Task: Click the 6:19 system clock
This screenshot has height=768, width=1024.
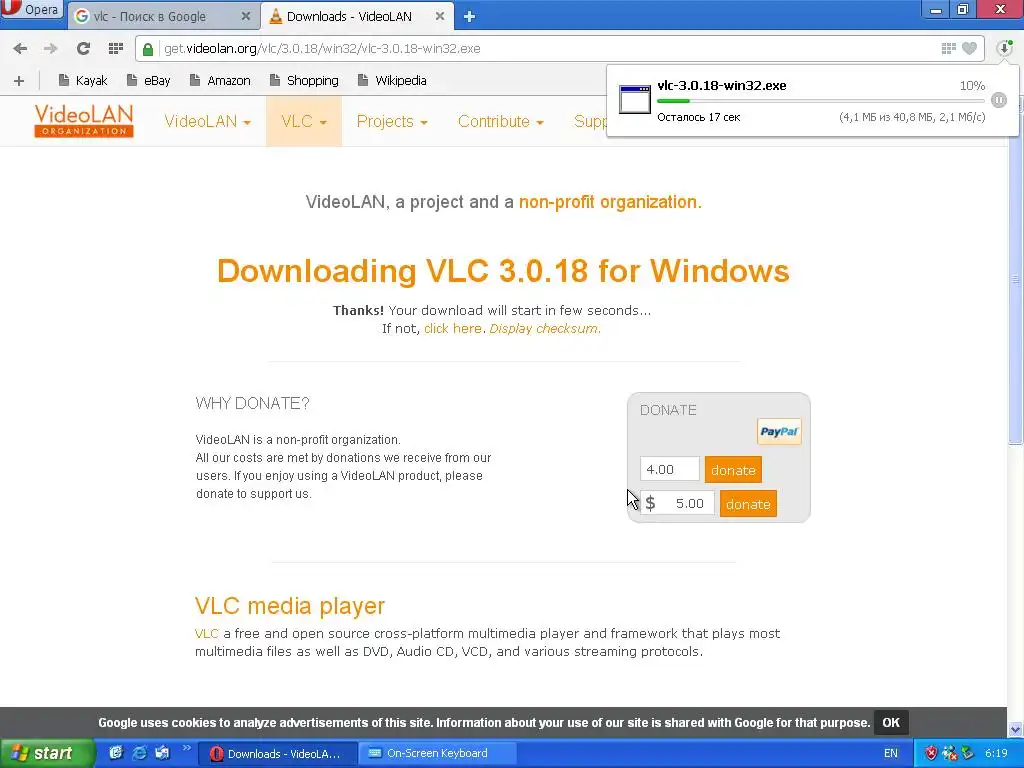Action: click(996, 753)
